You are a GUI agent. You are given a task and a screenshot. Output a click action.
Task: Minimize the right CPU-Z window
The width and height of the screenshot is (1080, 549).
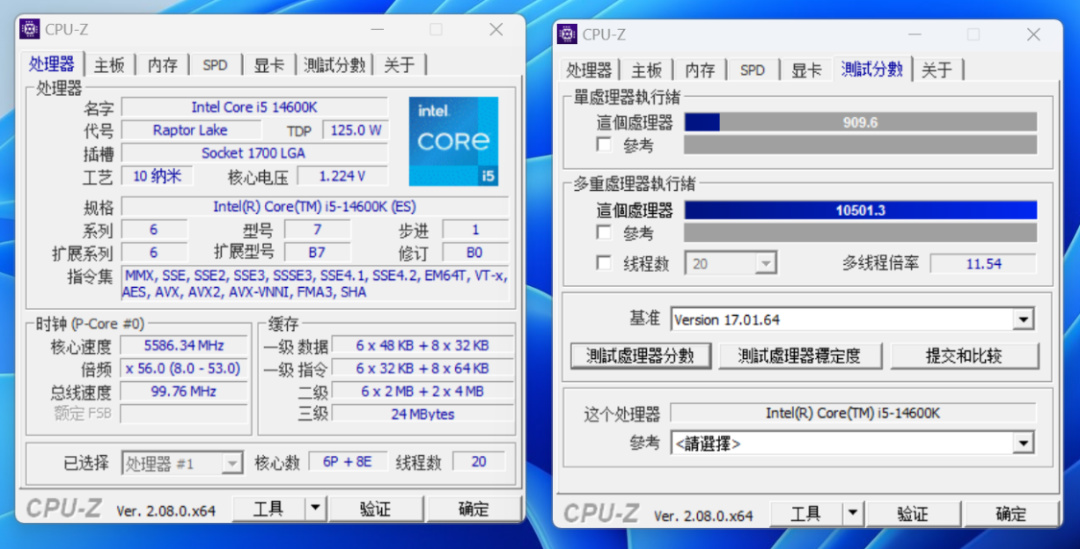tap(914, 34)
